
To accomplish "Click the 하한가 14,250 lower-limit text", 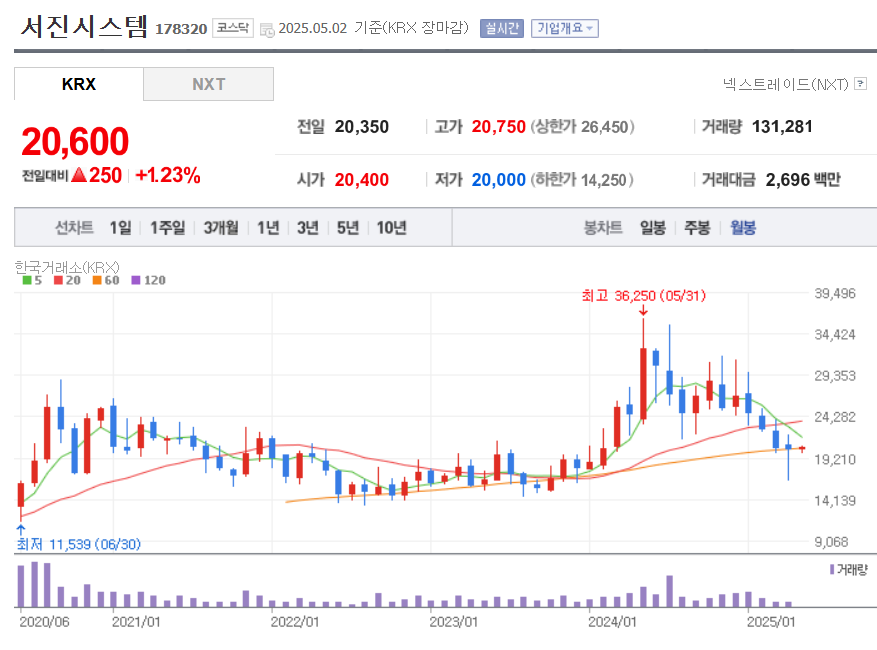I will 582,180.
